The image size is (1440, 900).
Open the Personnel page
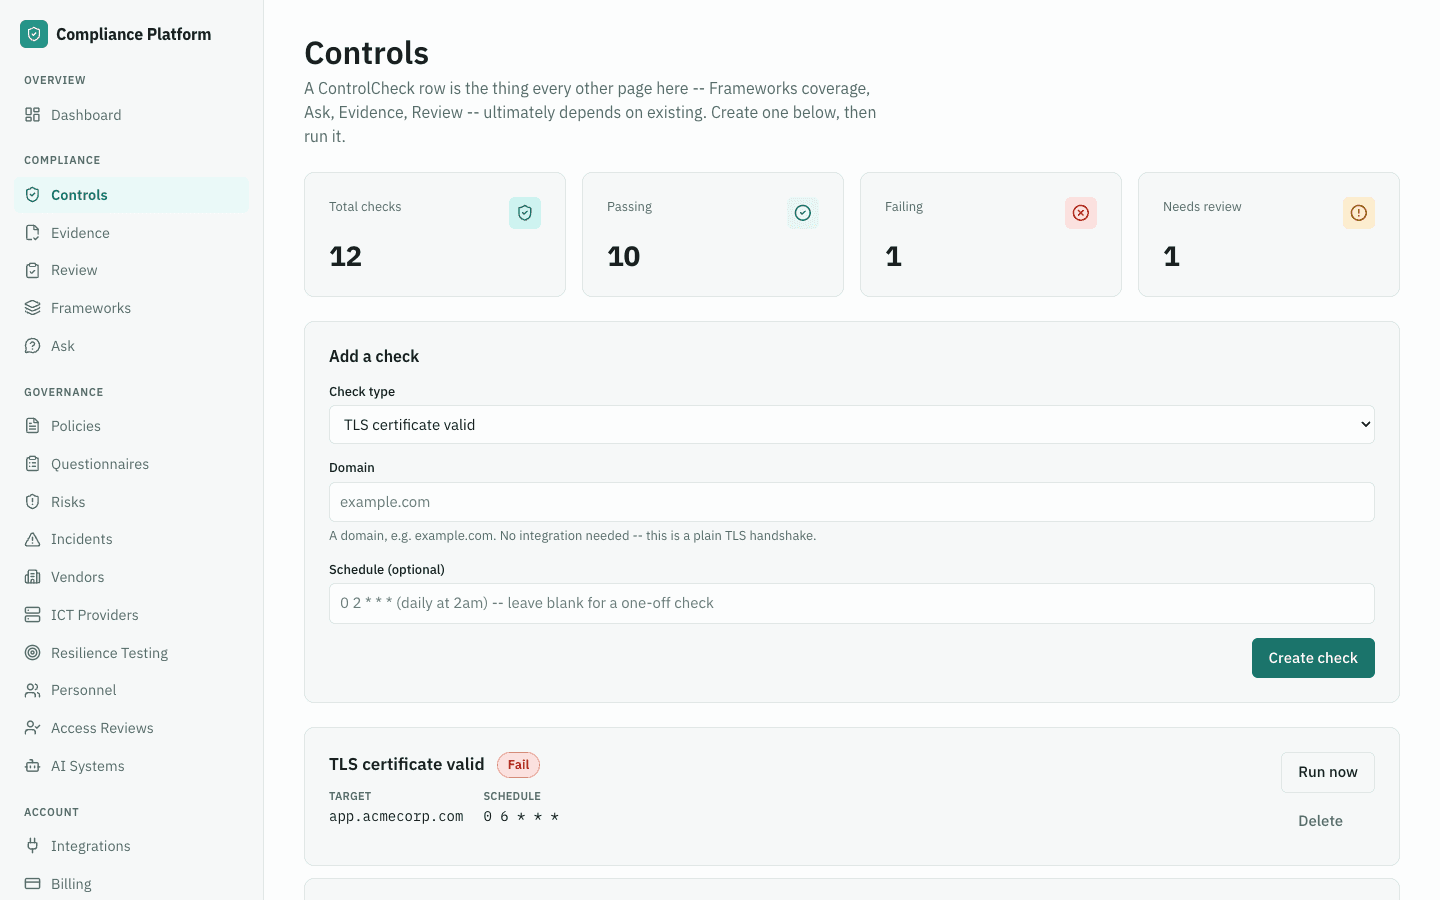point(131,690)
